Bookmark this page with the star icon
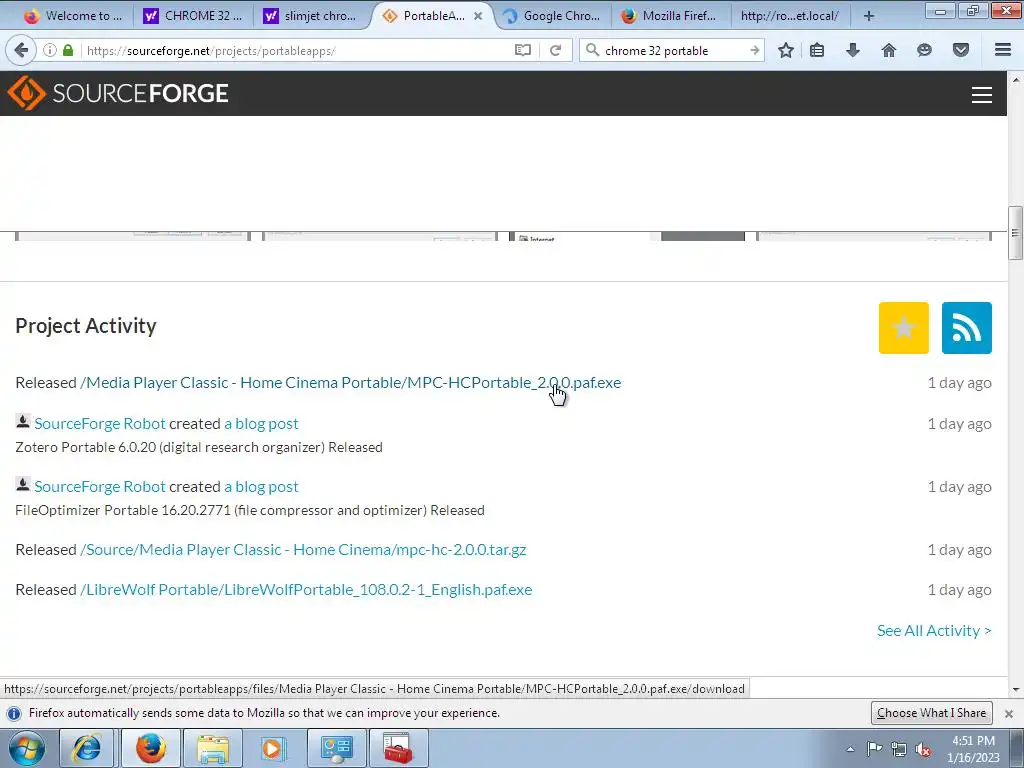Screen dimensions: 1024x768 point(786,50)
